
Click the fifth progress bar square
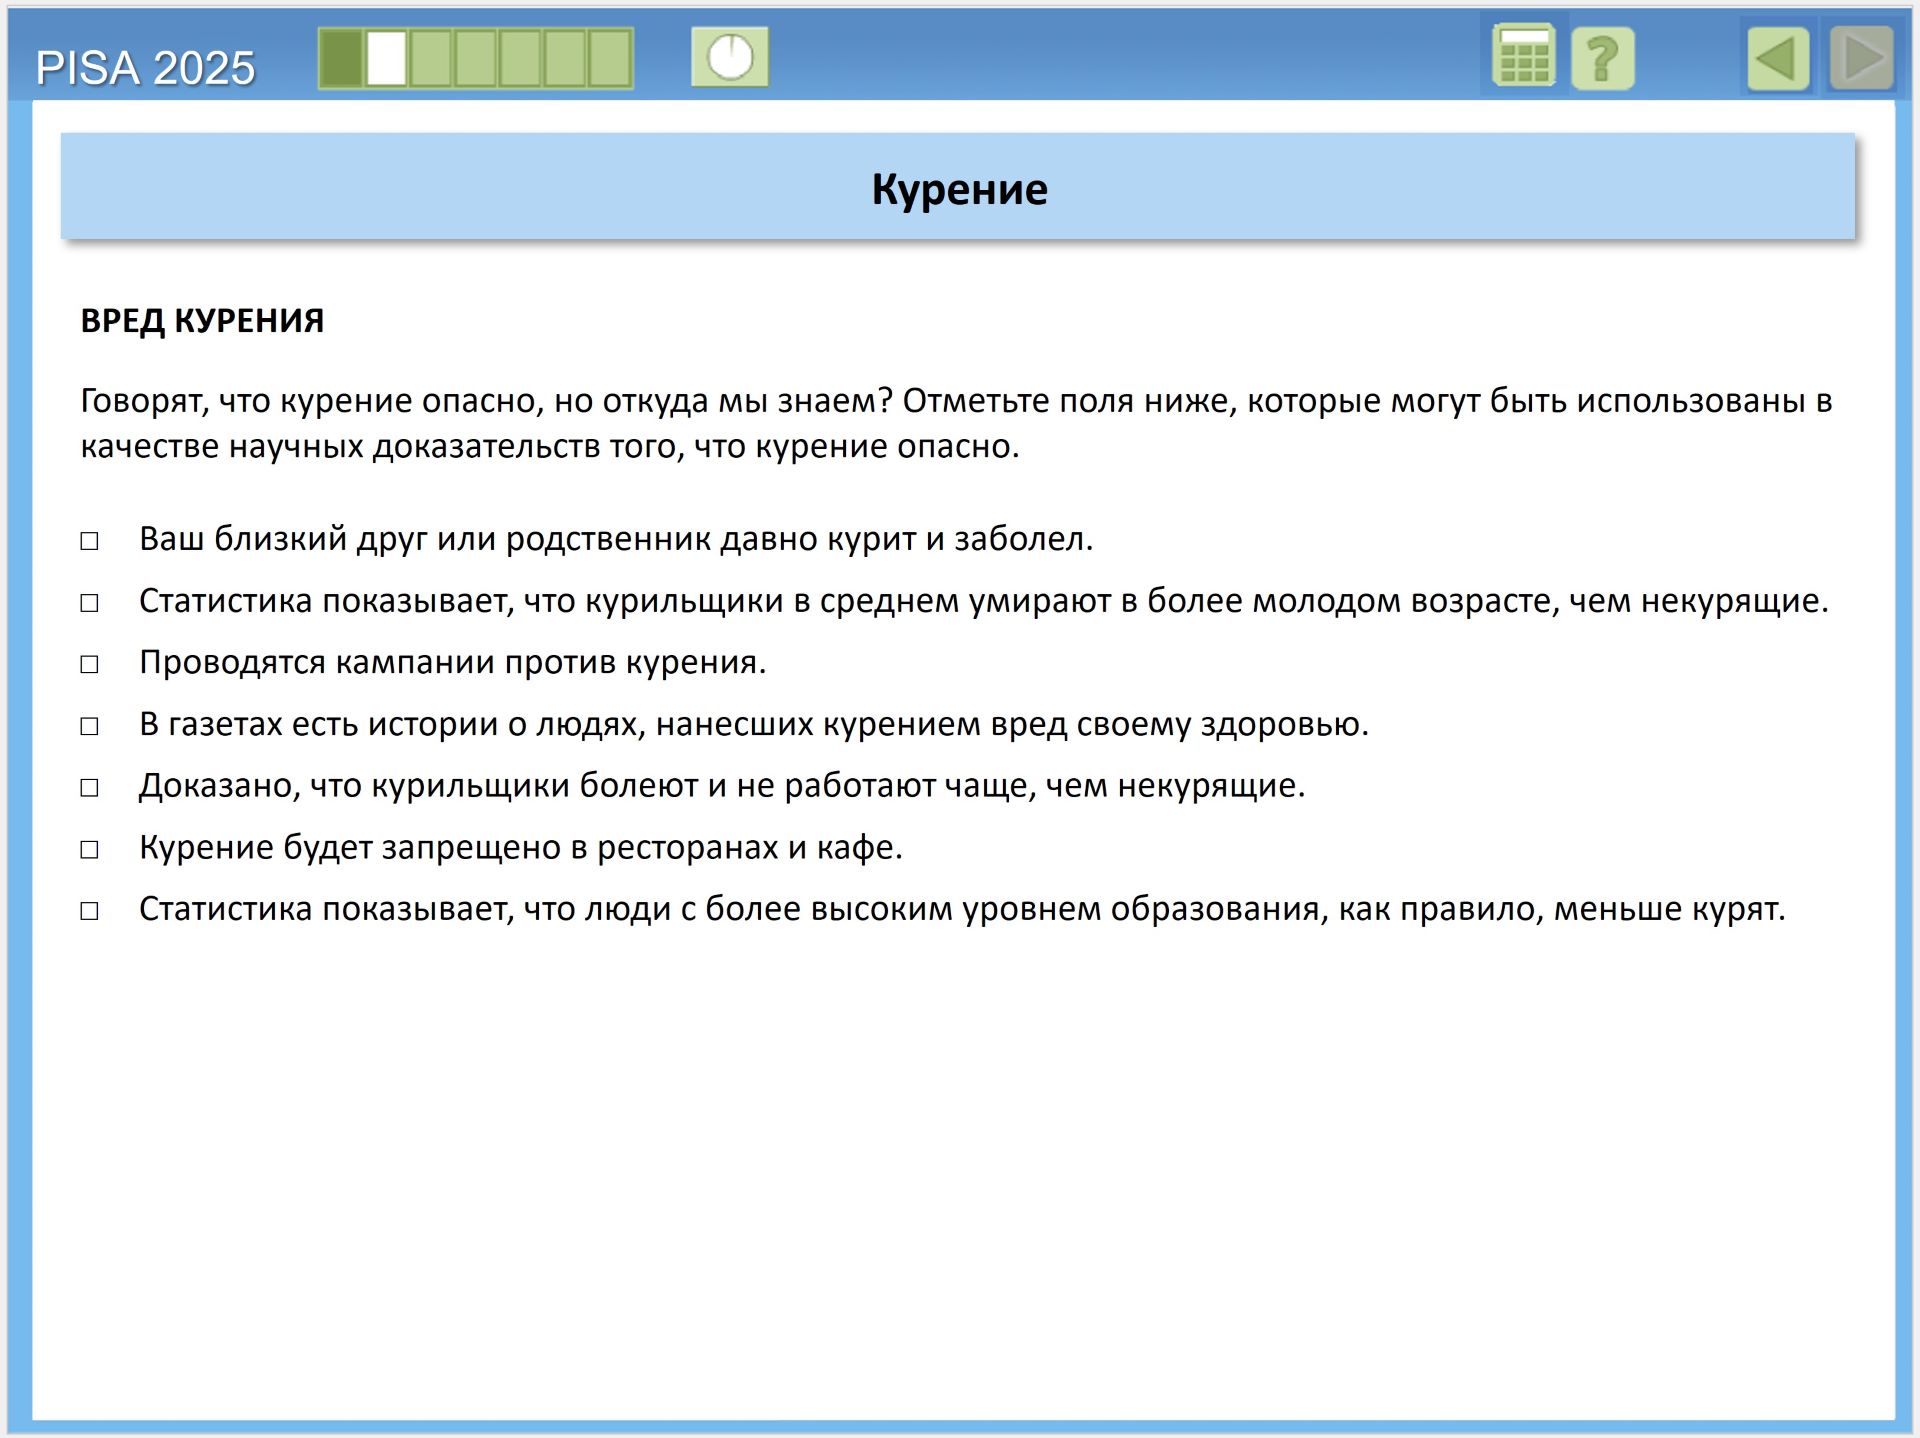click(x=520, y=58)
